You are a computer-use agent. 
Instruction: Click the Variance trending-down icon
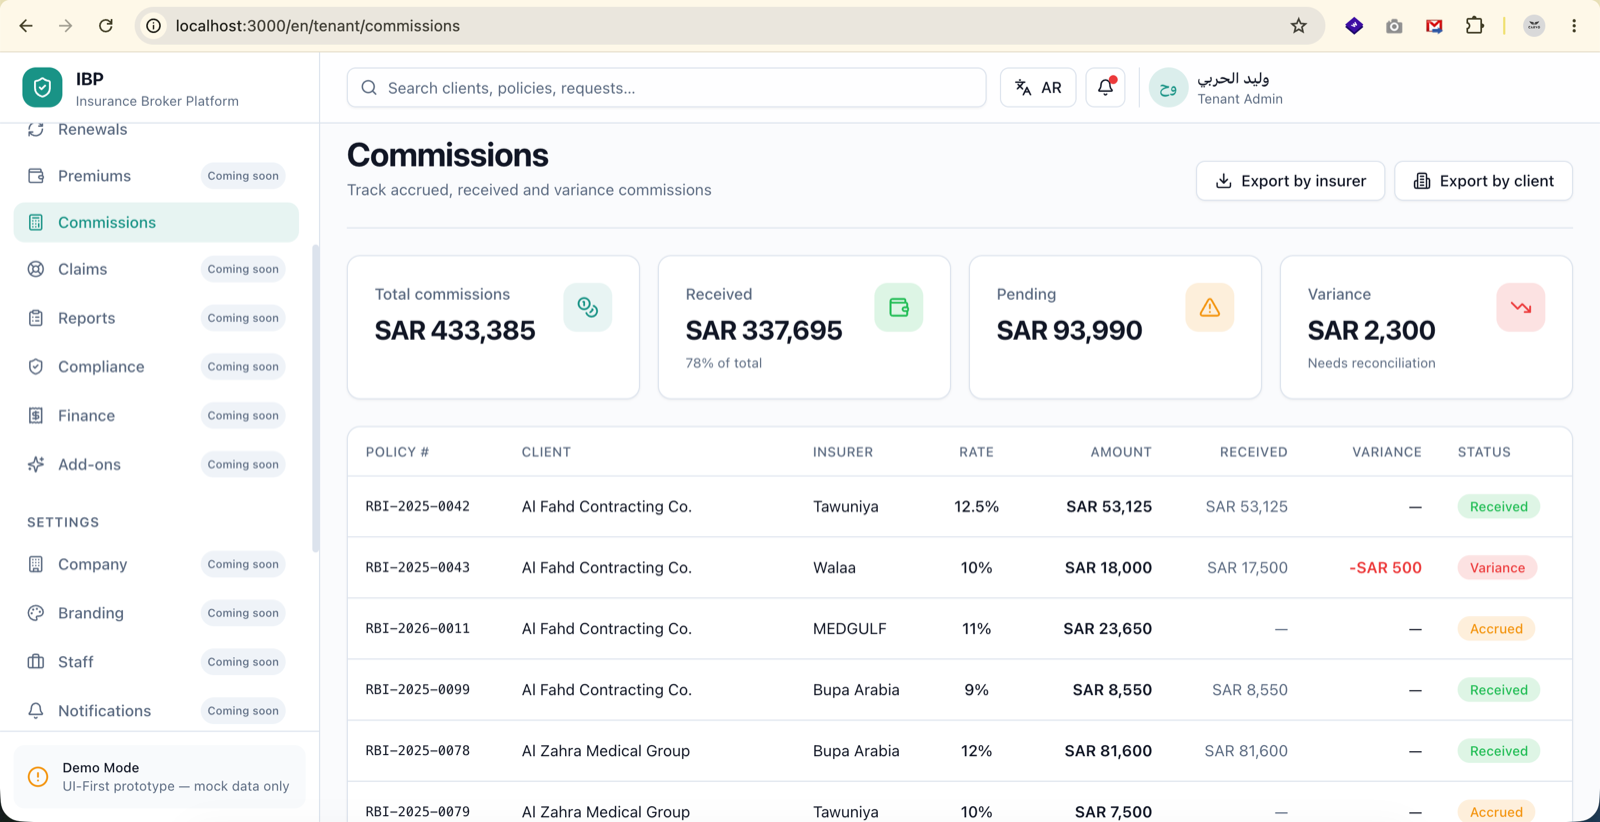pyautogui.click(x=1520, y=307)
